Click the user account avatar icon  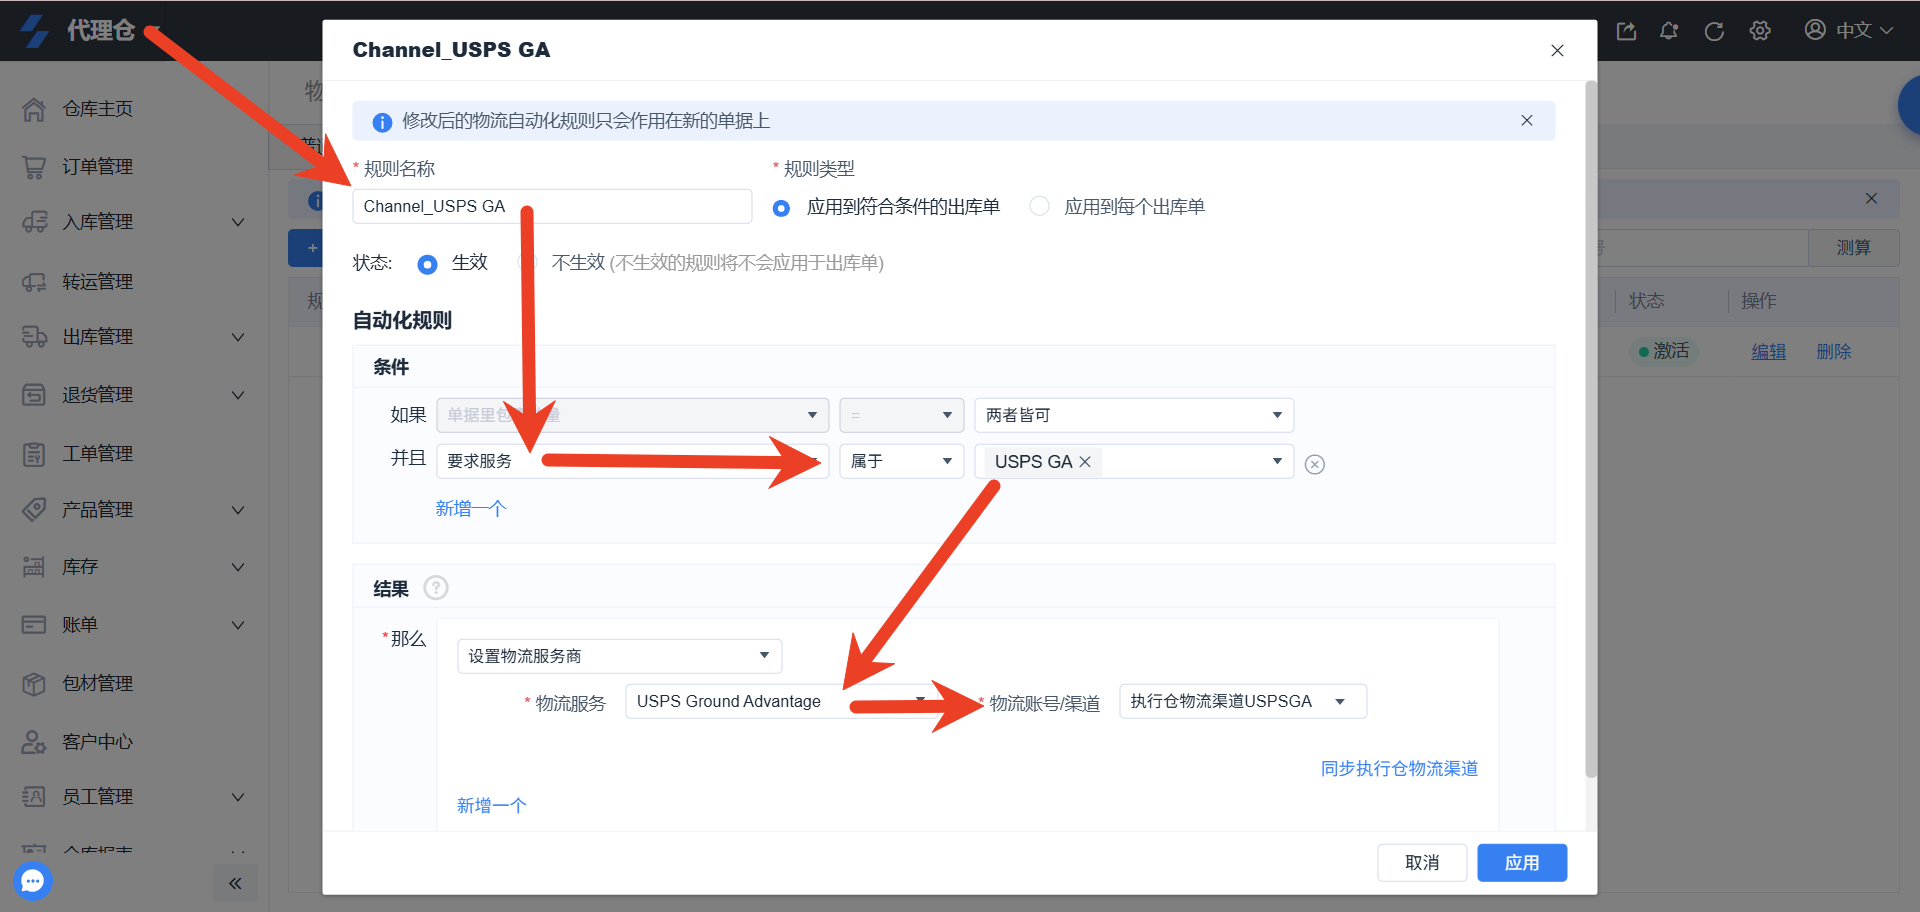(1815, 30)
